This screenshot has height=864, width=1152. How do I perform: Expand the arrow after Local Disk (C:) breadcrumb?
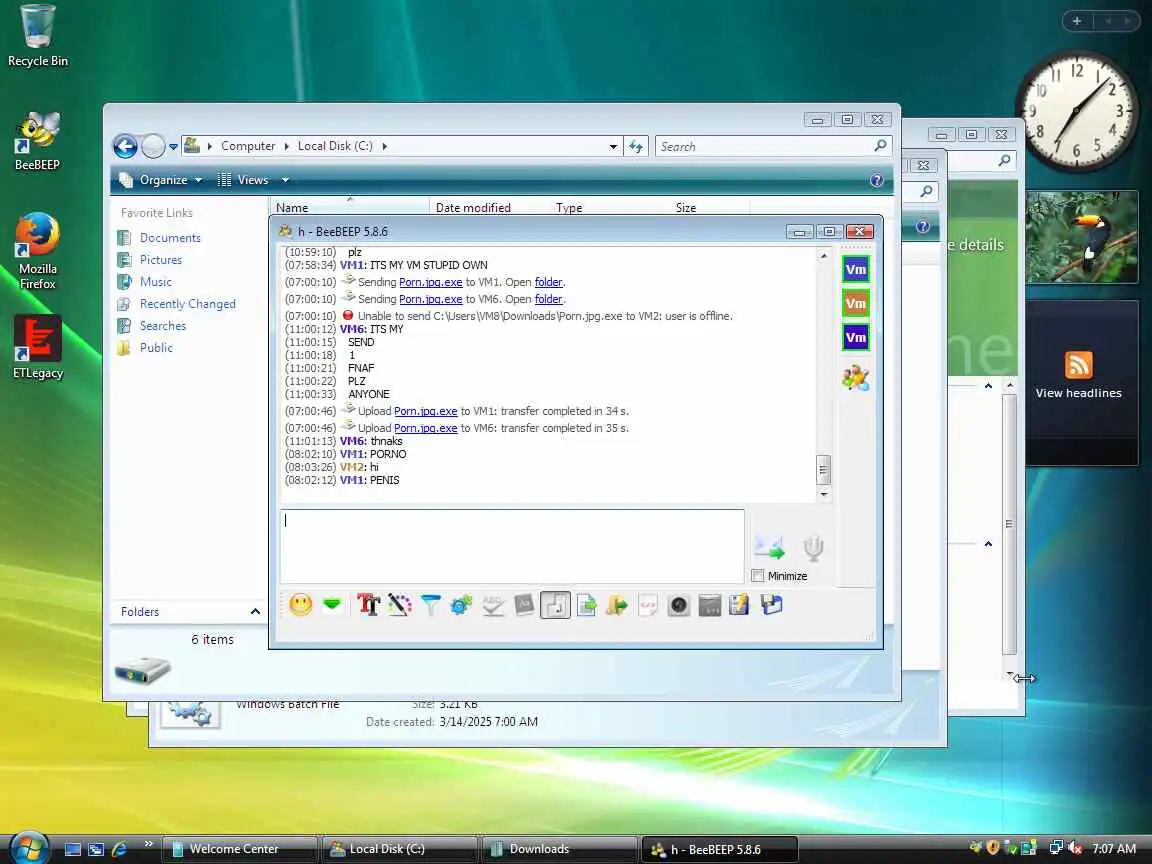[x=384, y=146]
